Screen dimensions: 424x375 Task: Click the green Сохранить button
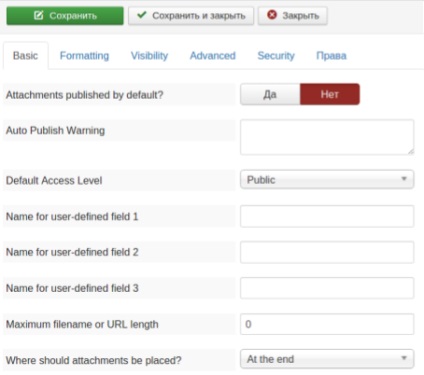[x=65, y=16]
